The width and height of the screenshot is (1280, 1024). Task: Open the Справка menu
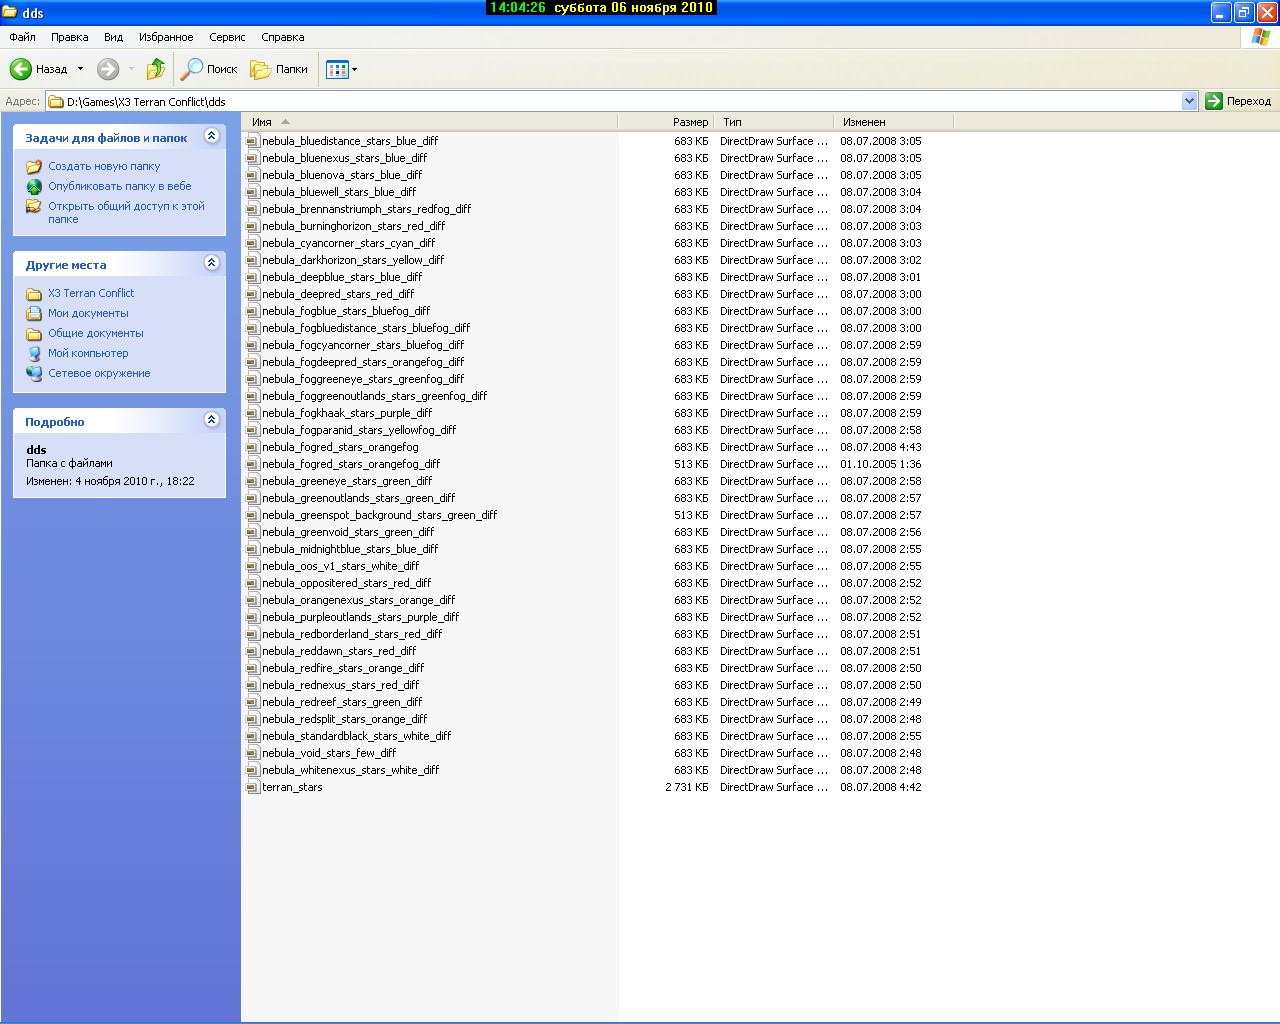(x=282, y=37)
